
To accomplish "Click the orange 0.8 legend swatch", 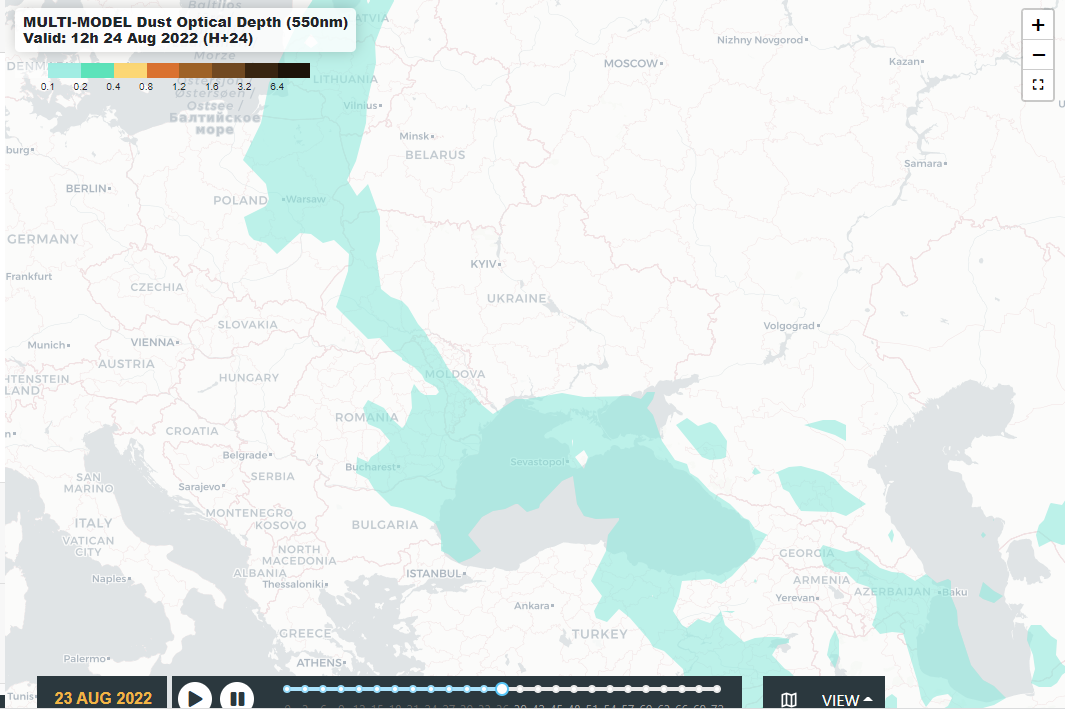I will 163,70.
